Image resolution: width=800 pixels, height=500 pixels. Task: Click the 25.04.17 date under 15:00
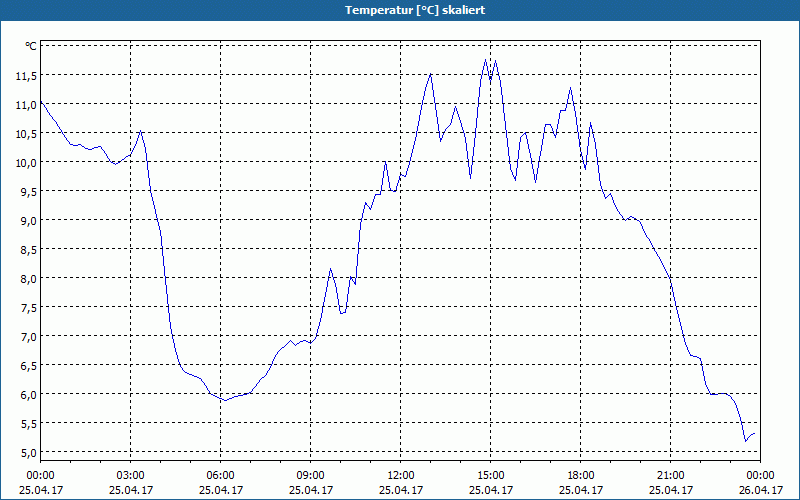[x=491, y=490]
